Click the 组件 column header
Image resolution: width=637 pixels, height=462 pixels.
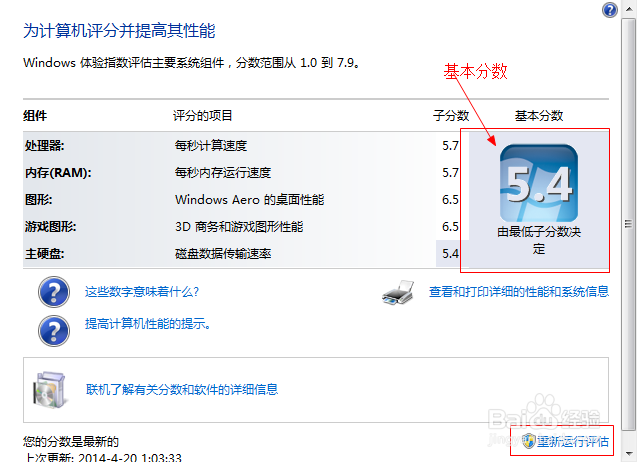click(35, 116)
